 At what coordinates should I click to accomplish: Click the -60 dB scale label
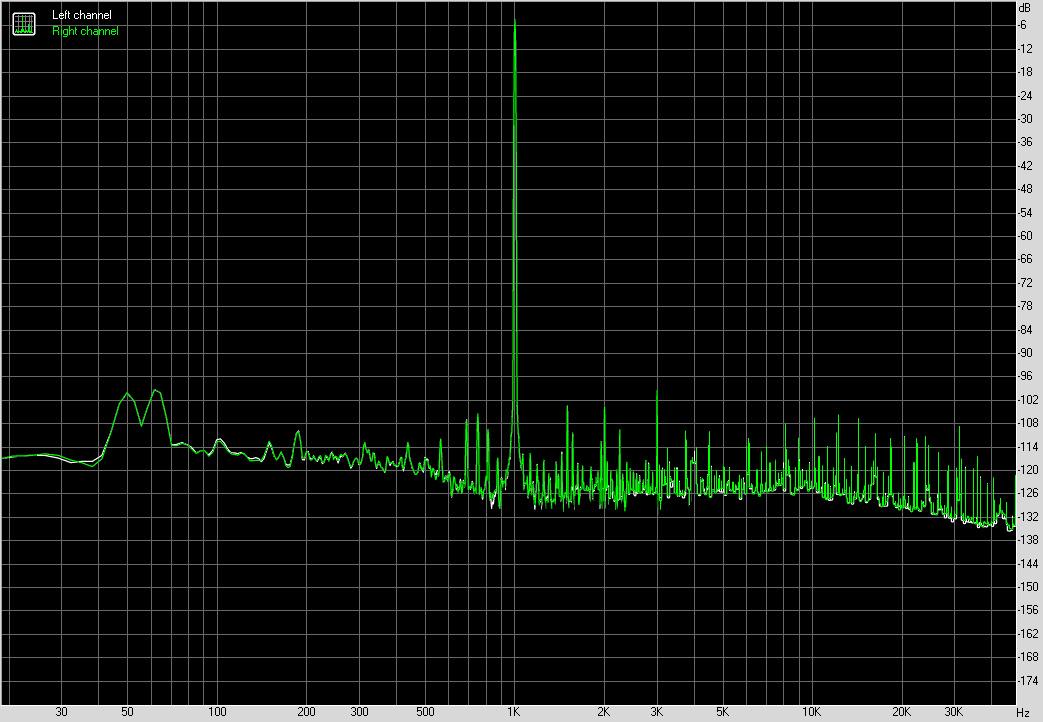[1024, 236]
